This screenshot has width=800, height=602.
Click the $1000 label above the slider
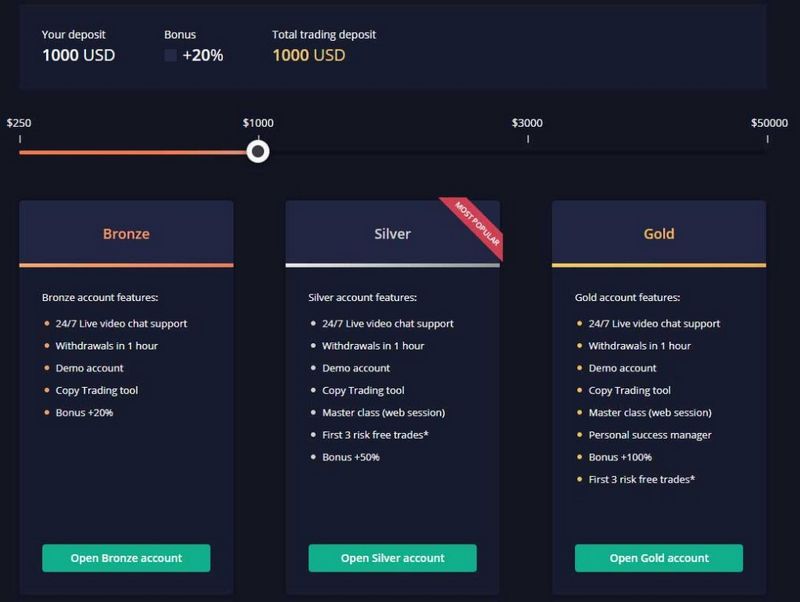257,122
